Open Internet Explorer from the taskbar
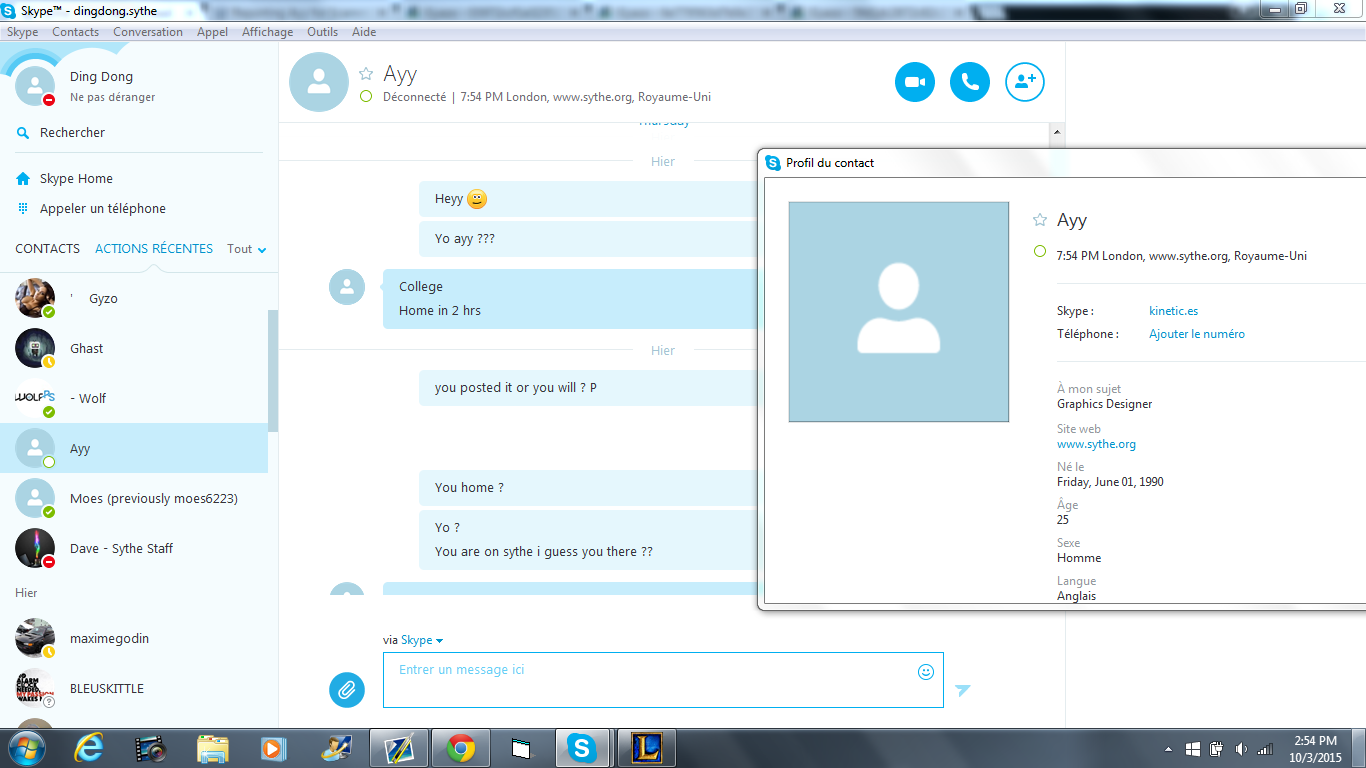This screenshot has height=768, width=1366. (89, 748)
